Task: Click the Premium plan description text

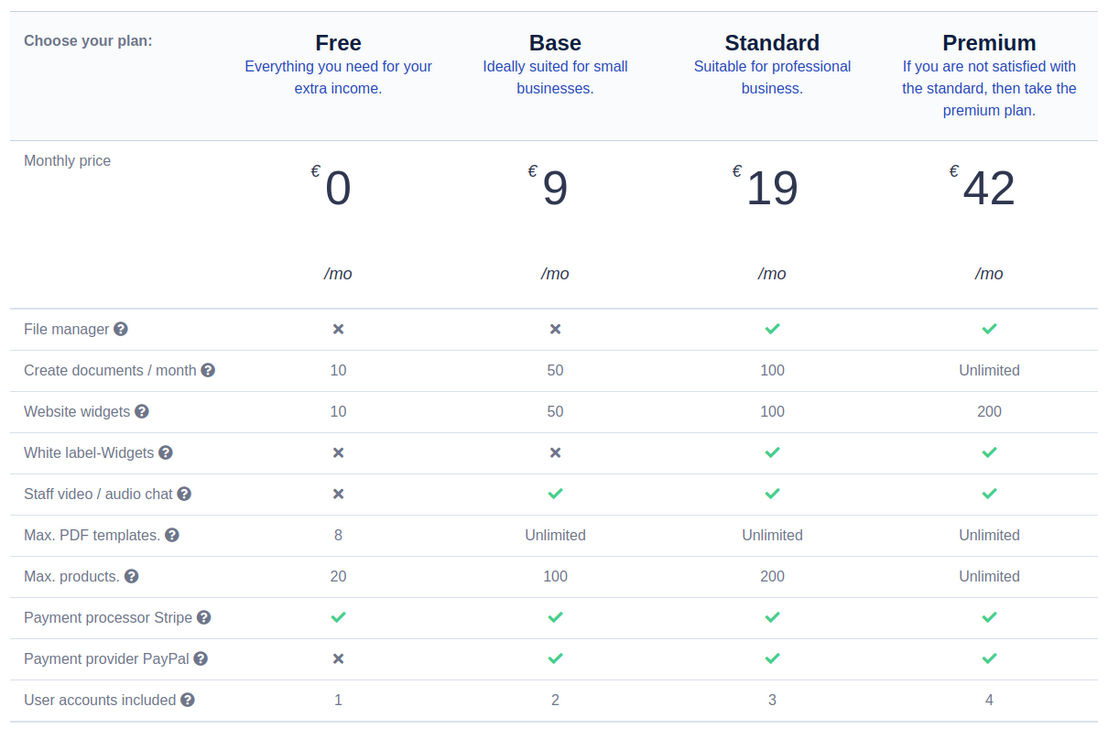Action: (989, 88)
